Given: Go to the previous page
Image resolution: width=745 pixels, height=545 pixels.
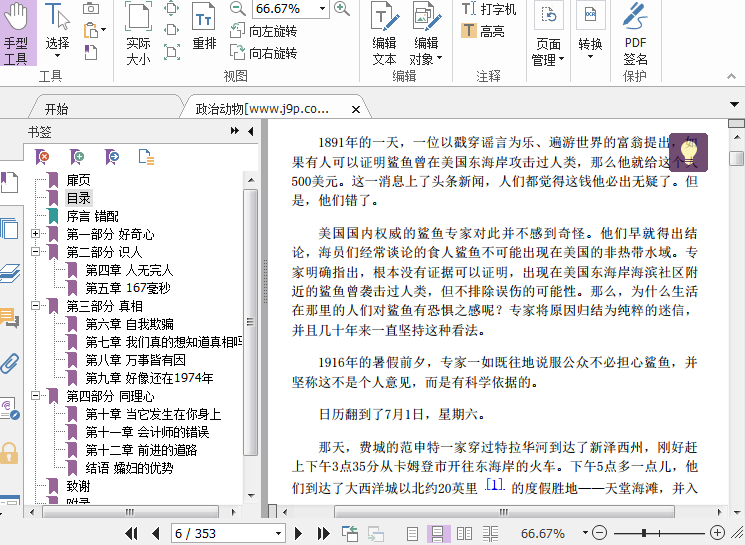Looking at the screenshot, I should (x=155, y=534).
